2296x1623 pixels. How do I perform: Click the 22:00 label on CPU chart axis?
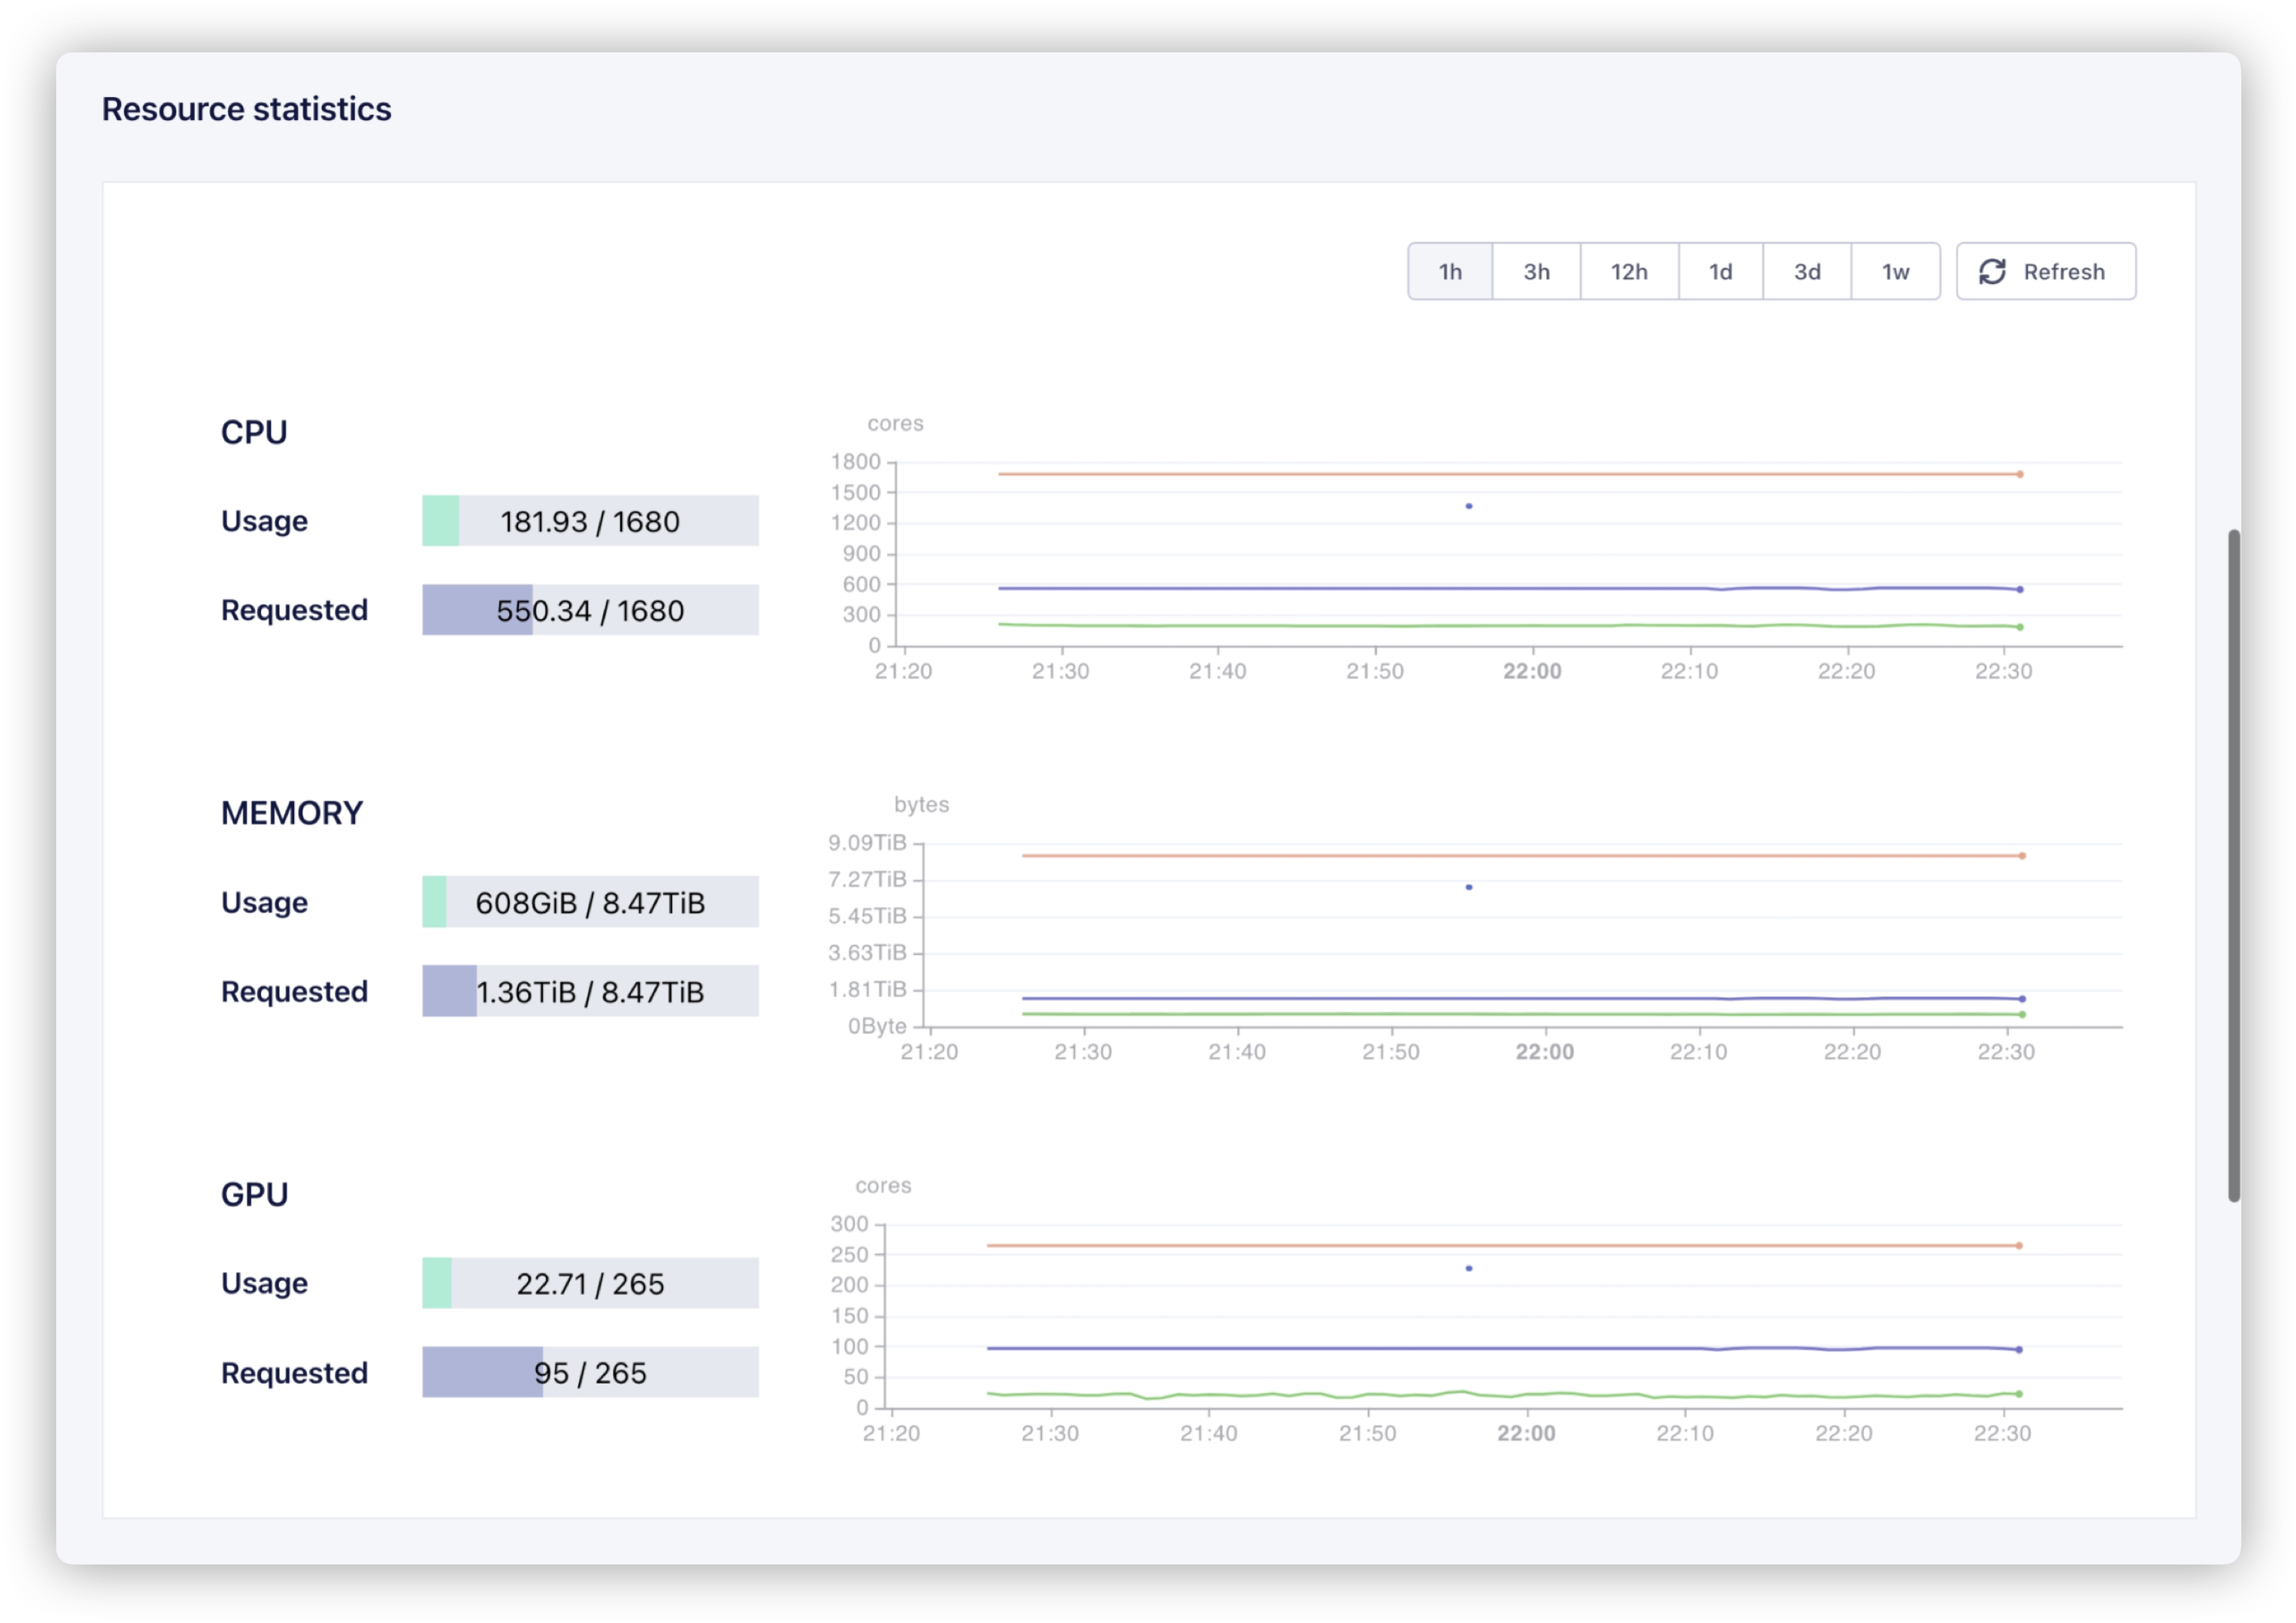click(x=1532, y=671)
